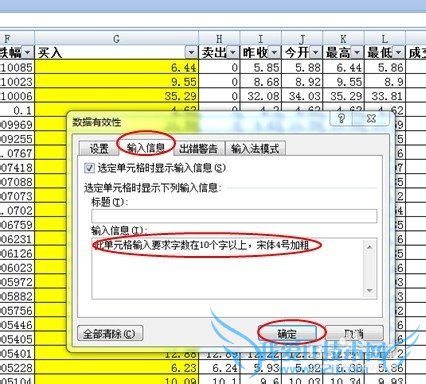Select column K header
The image size is (426, 384).
point(343,39)
